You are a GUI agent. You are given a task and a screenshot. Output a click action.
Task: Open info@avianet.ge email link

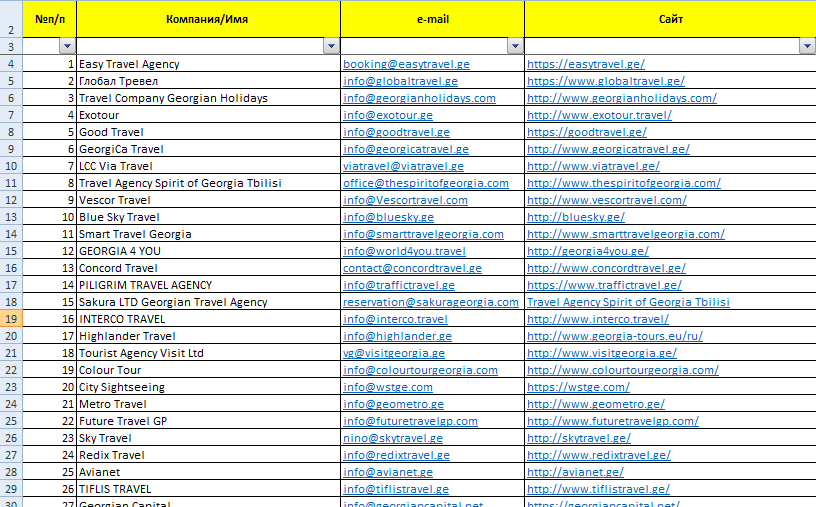(388, 472)
